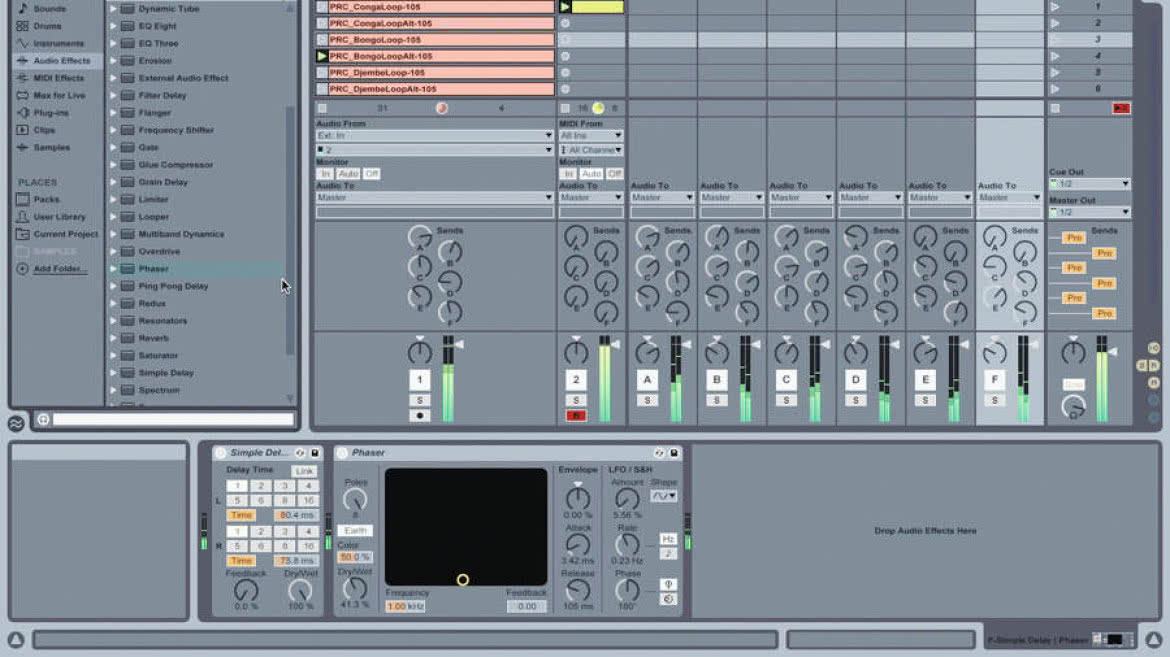Set track 1 Monitor to Auto

(348, 174)
